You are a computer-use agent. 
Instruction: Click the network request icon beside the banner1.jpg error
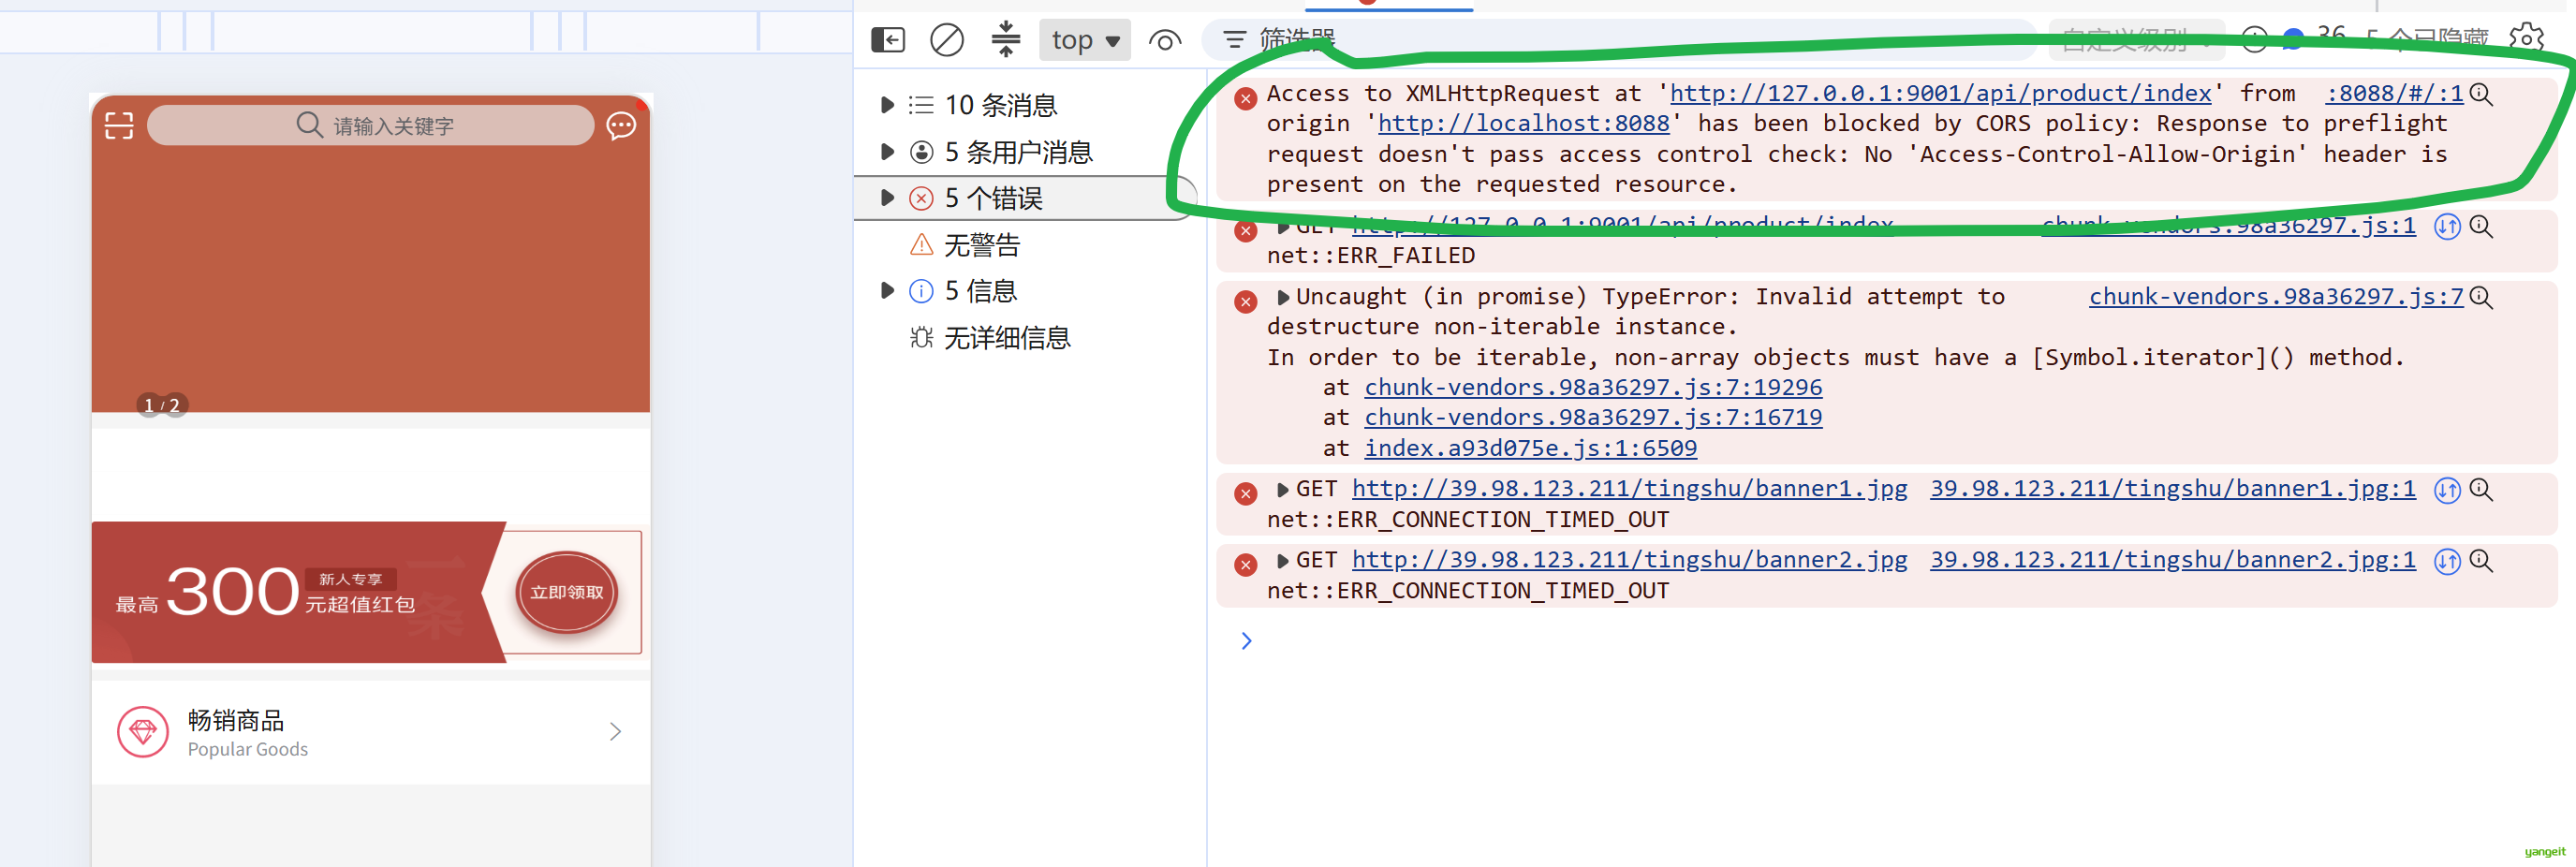click(x=2447, y=490)
